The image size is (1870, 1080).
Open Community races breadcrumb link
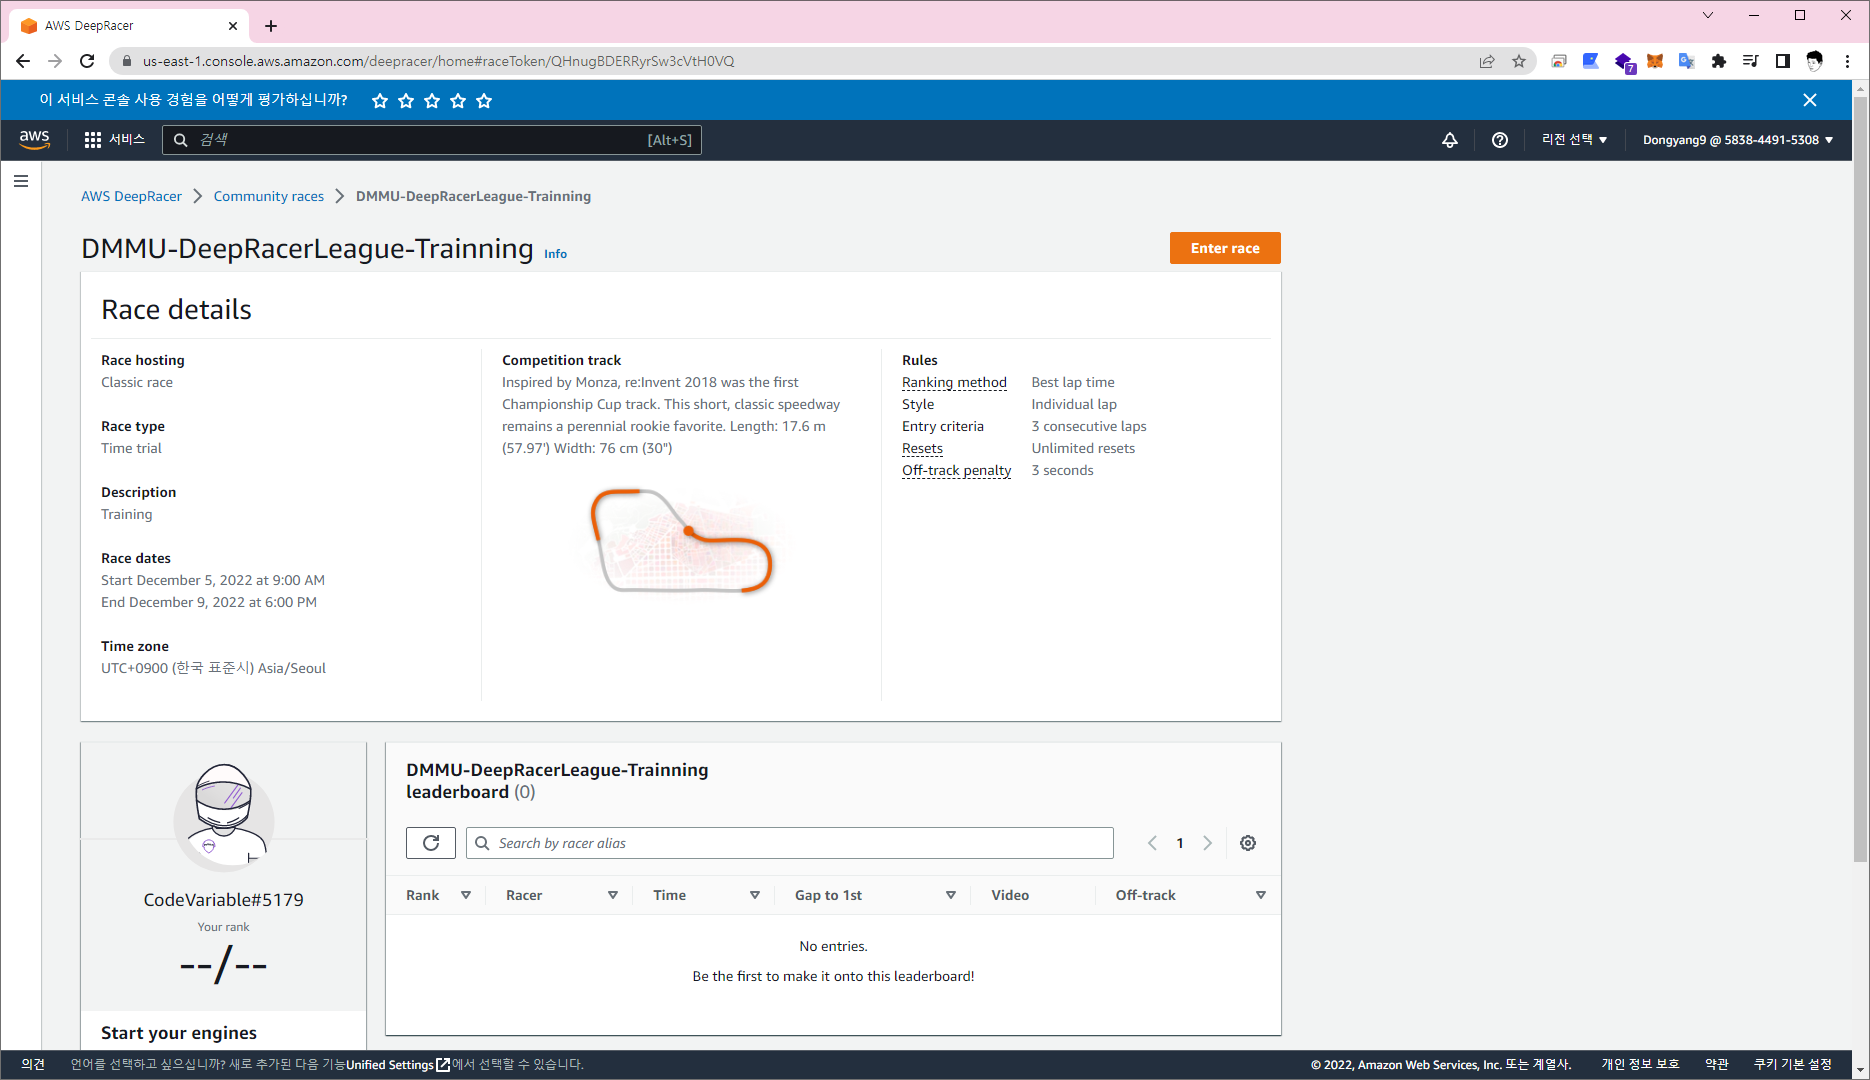(x=269, y=196)
